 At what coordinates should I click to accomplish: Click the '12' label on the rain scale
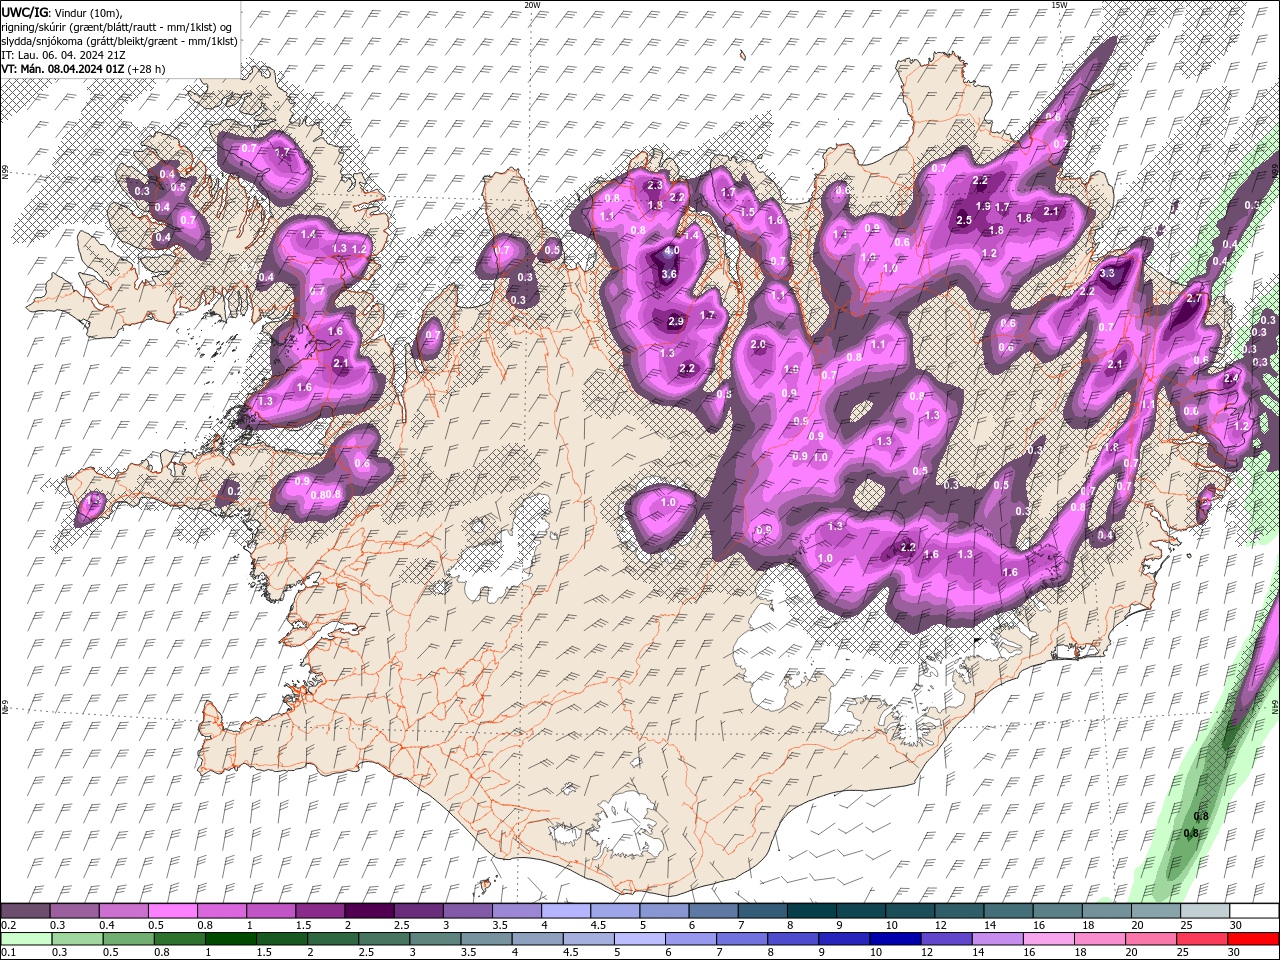927,953
